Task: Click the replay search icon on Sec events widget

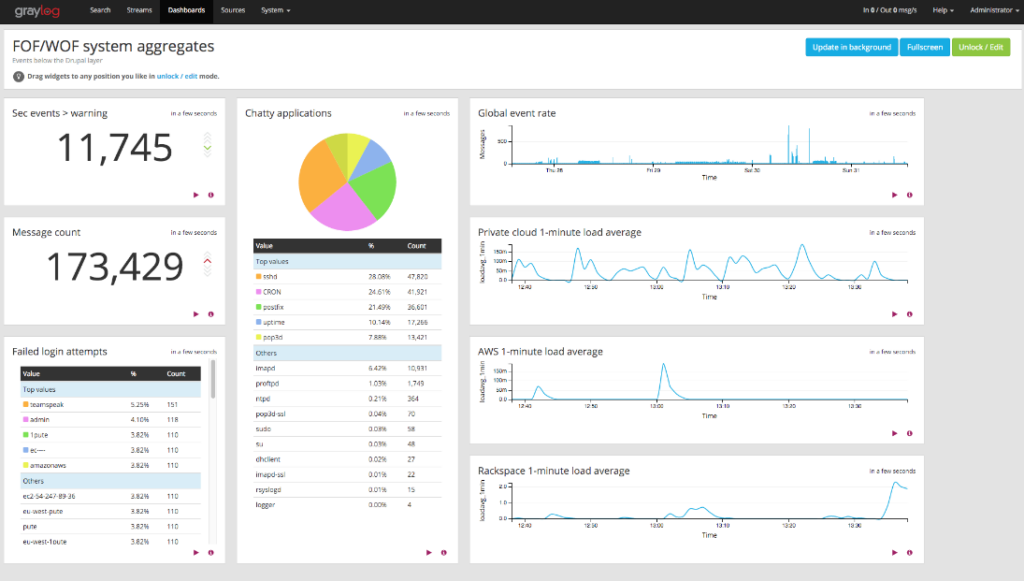Action: click(196, 195)
